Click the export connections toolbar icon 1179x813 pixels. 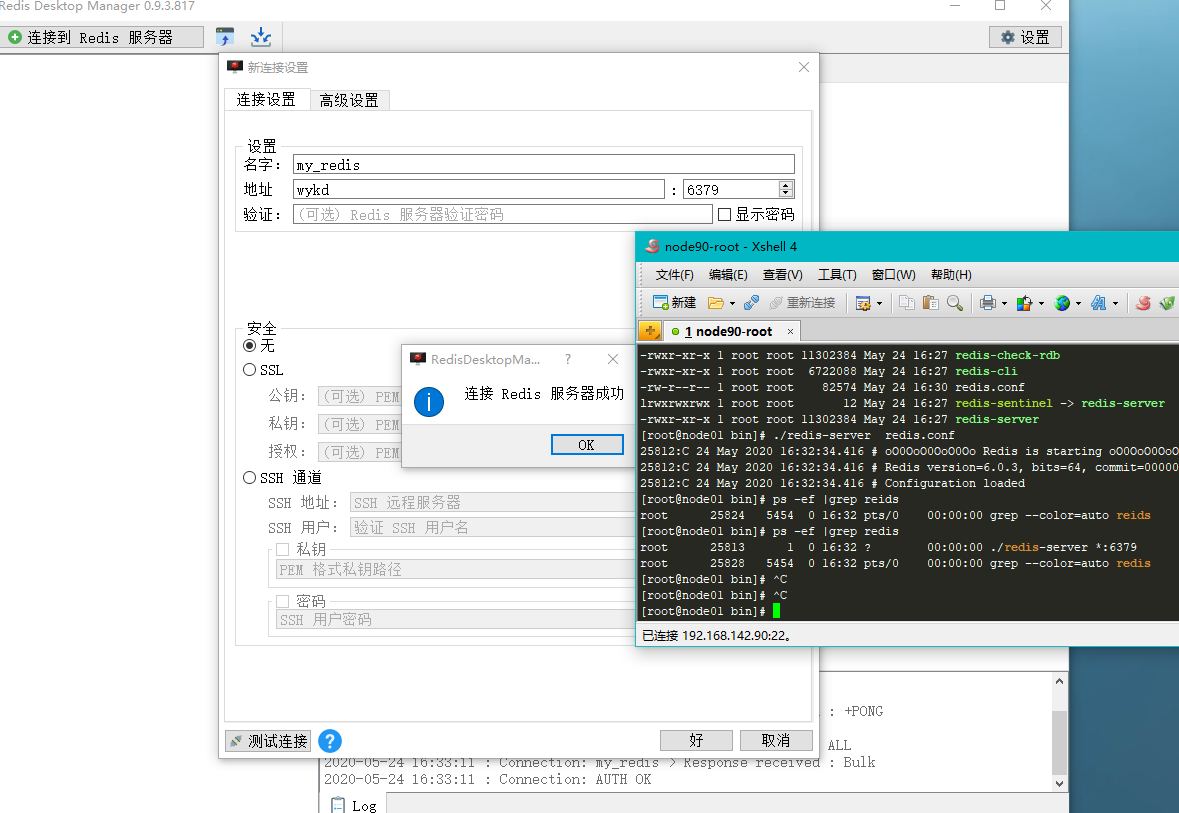225,37
